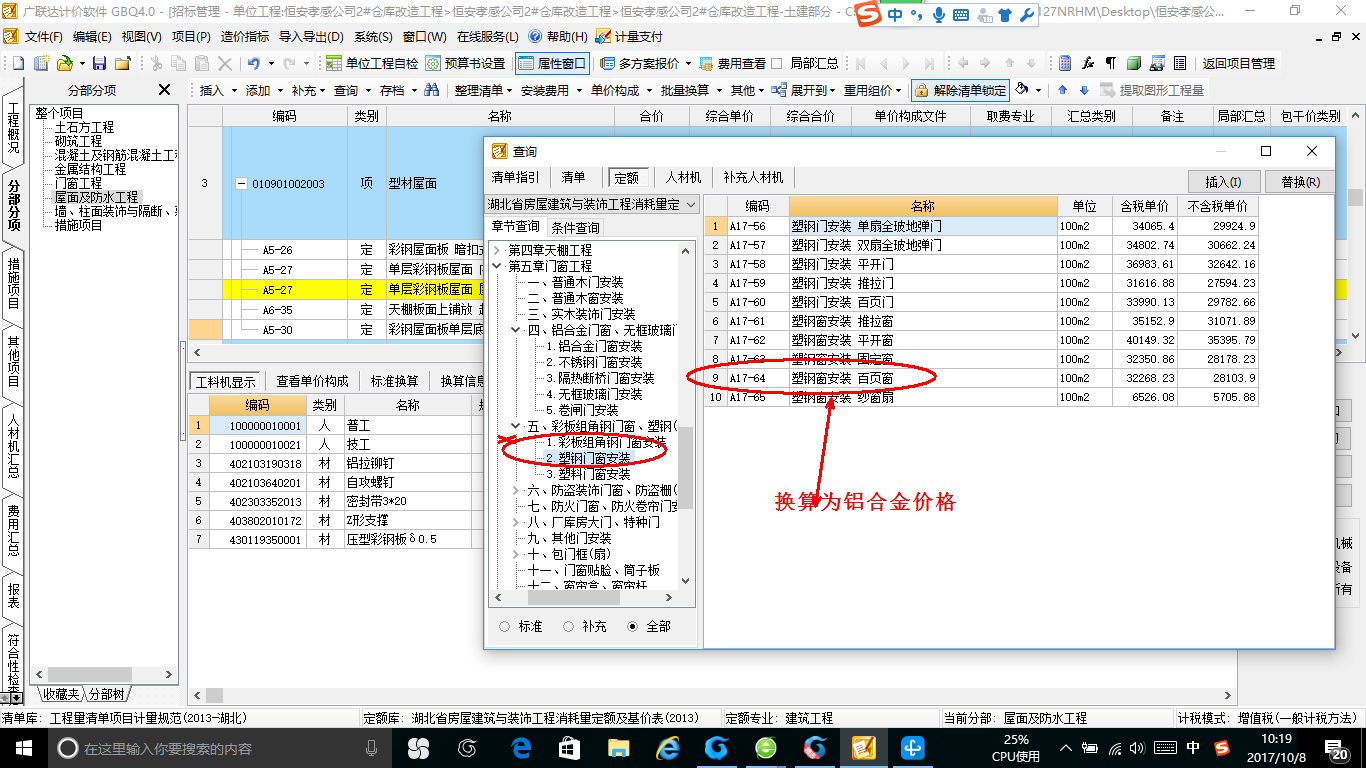Viewport: 1366px width, 768px height.
Task: Open 多方案报价 multi-plan quotation
Action: click(x=641, y=63)
